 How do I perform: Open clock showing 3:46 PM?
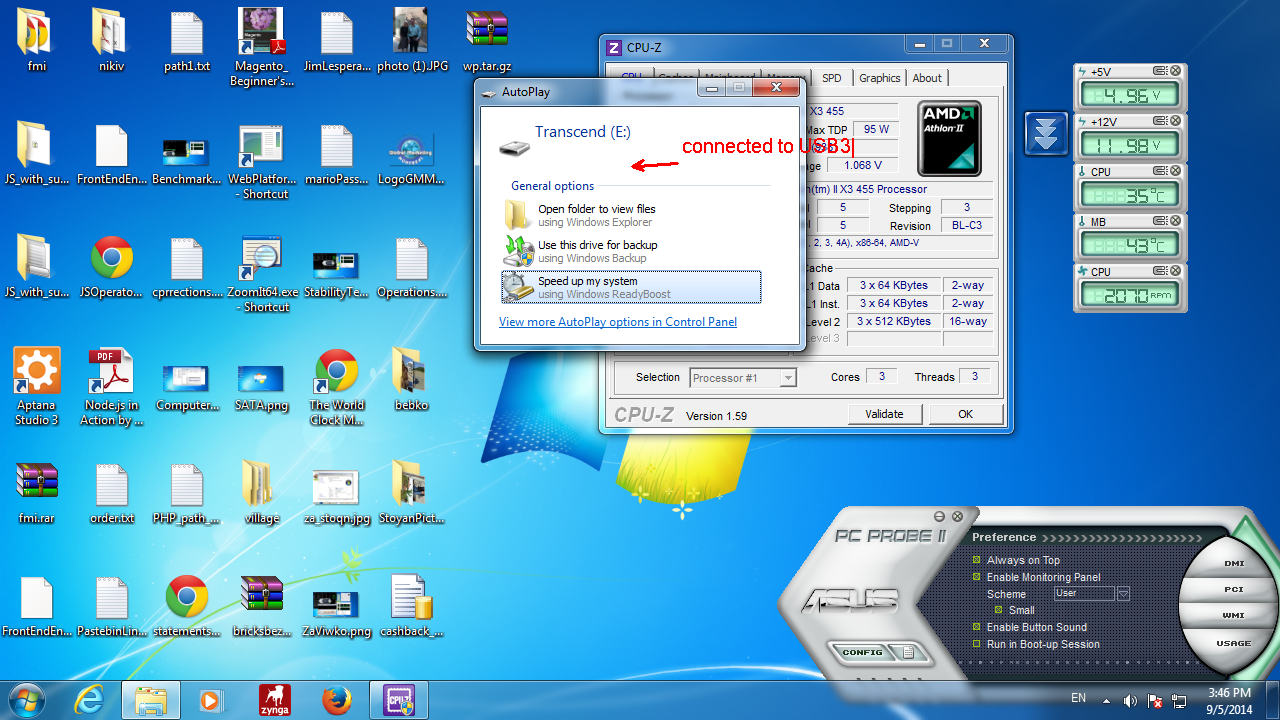pos(1228,700)
